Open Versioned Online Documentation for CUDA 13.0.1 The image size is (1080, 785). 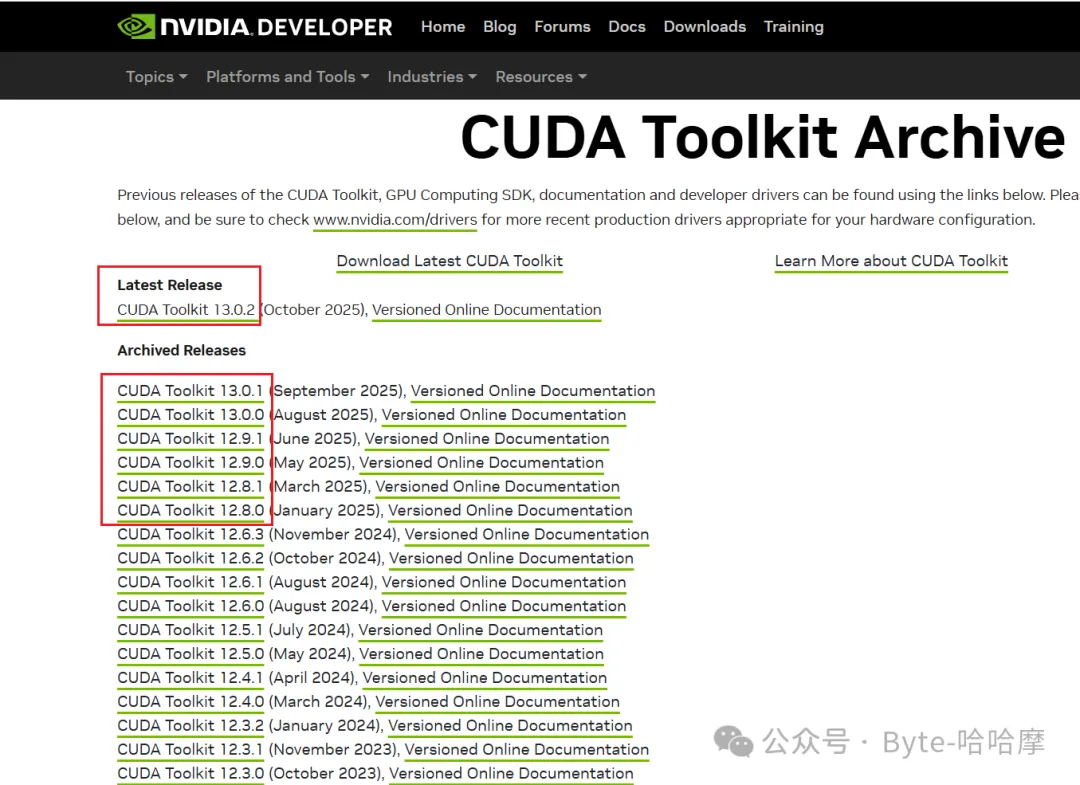pos(532,391)
